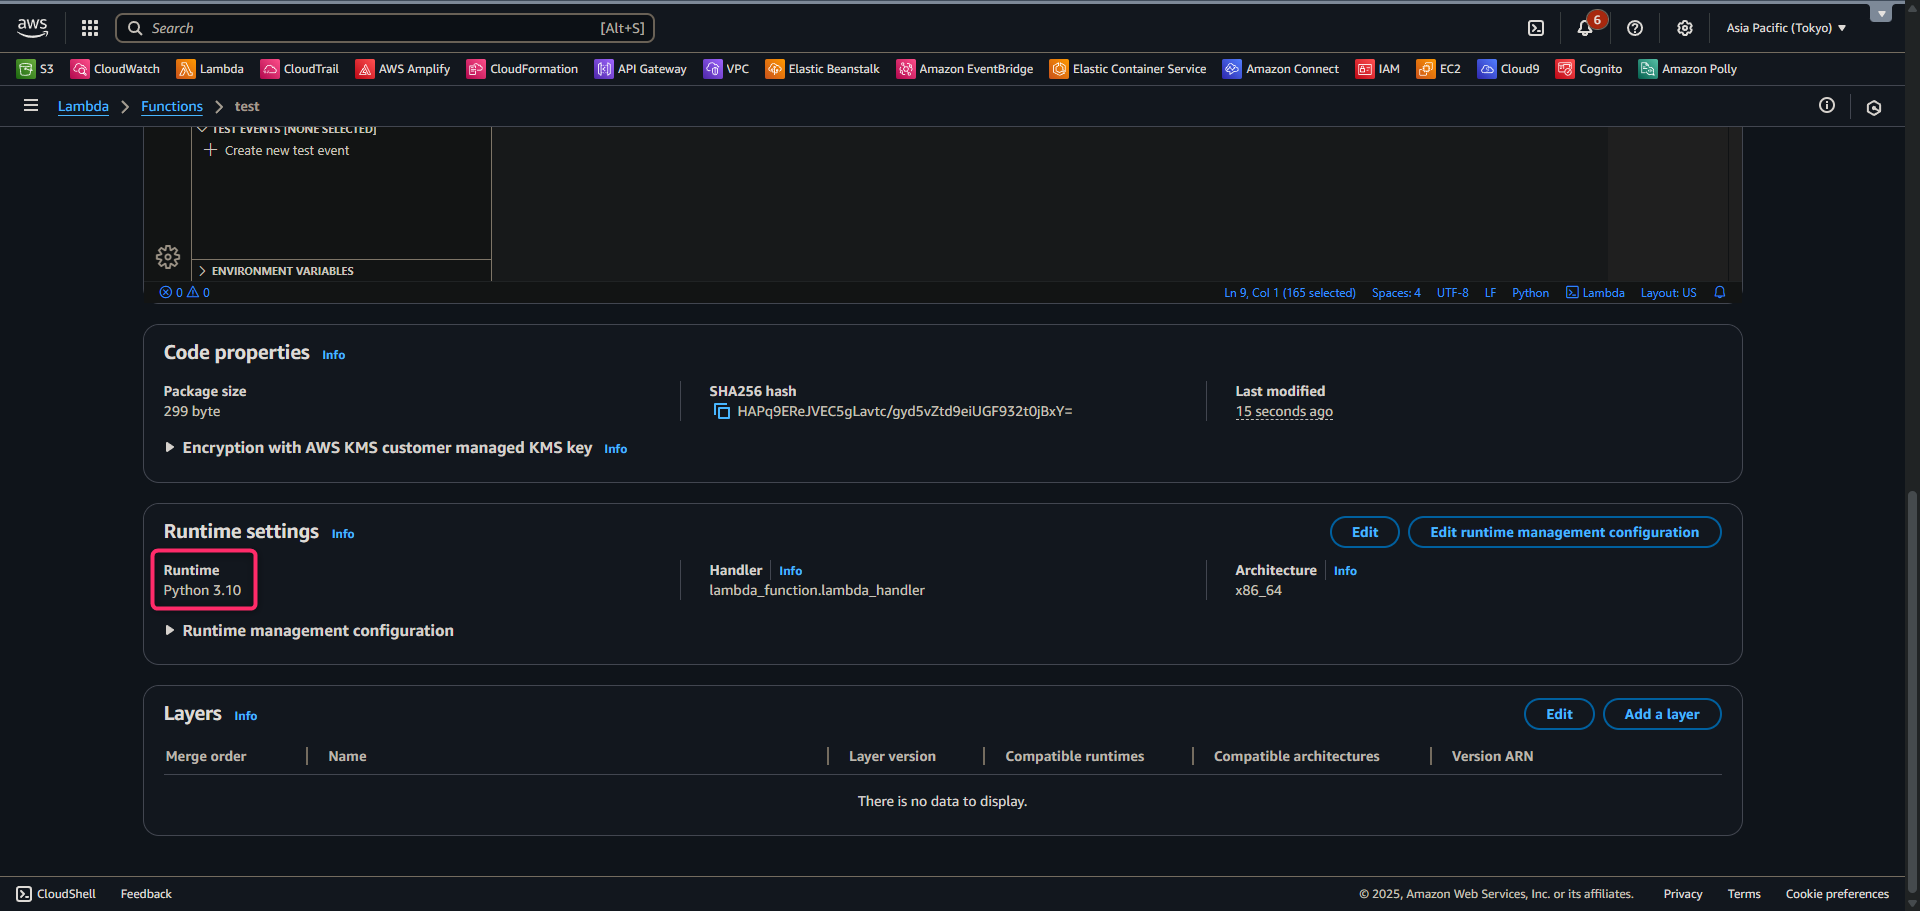The height and width of the screenshot is (911, 1920).
Task: Open the side navigation hamburger menu
Action: click(31, 106)
